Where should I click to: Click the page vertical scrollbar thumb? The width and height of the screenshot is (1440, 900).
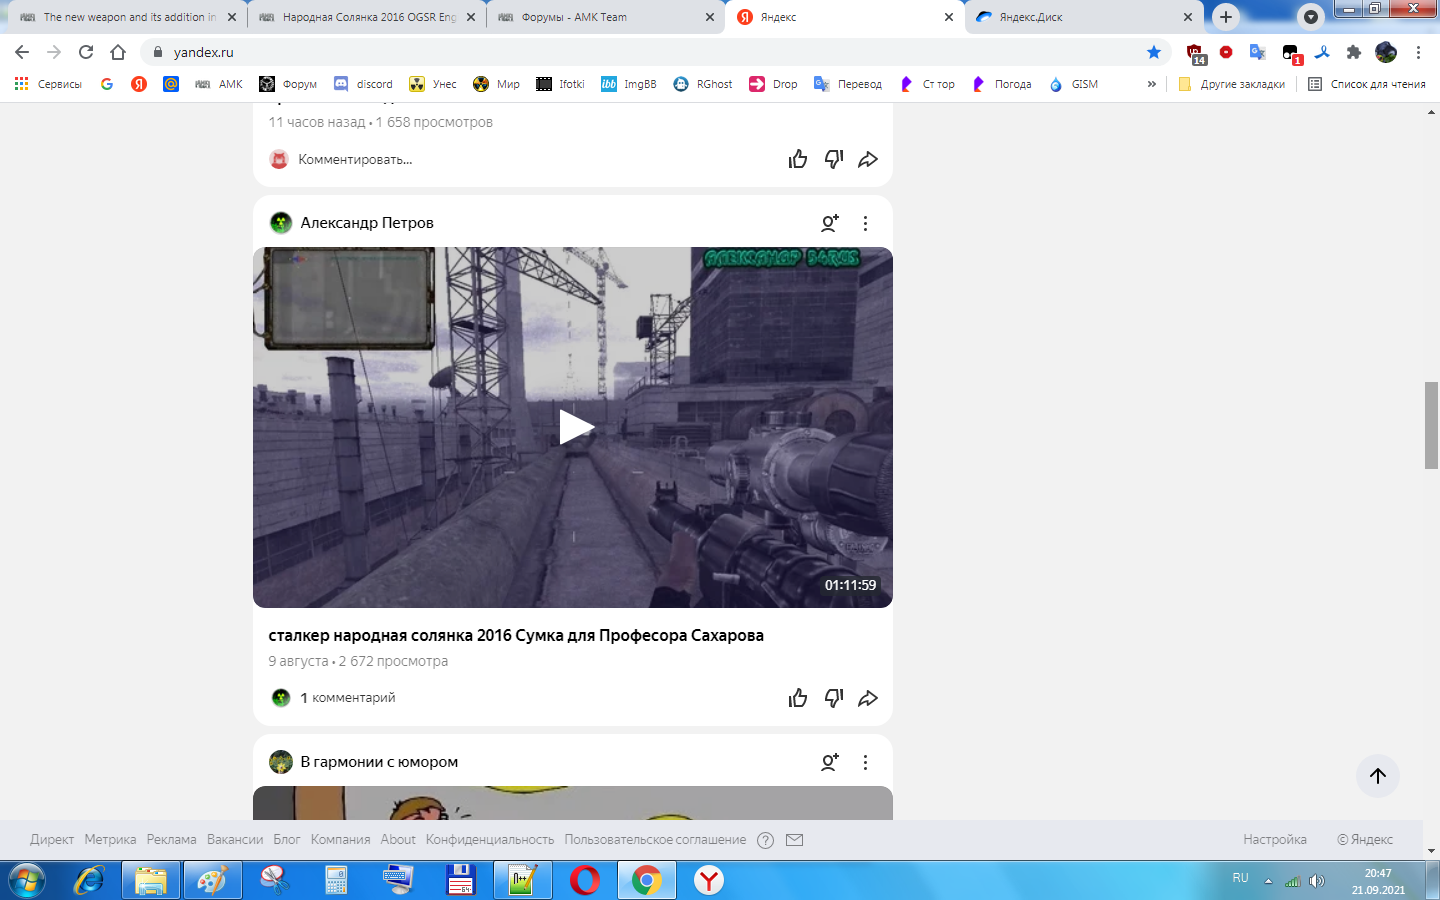(x=1432, y=425)
